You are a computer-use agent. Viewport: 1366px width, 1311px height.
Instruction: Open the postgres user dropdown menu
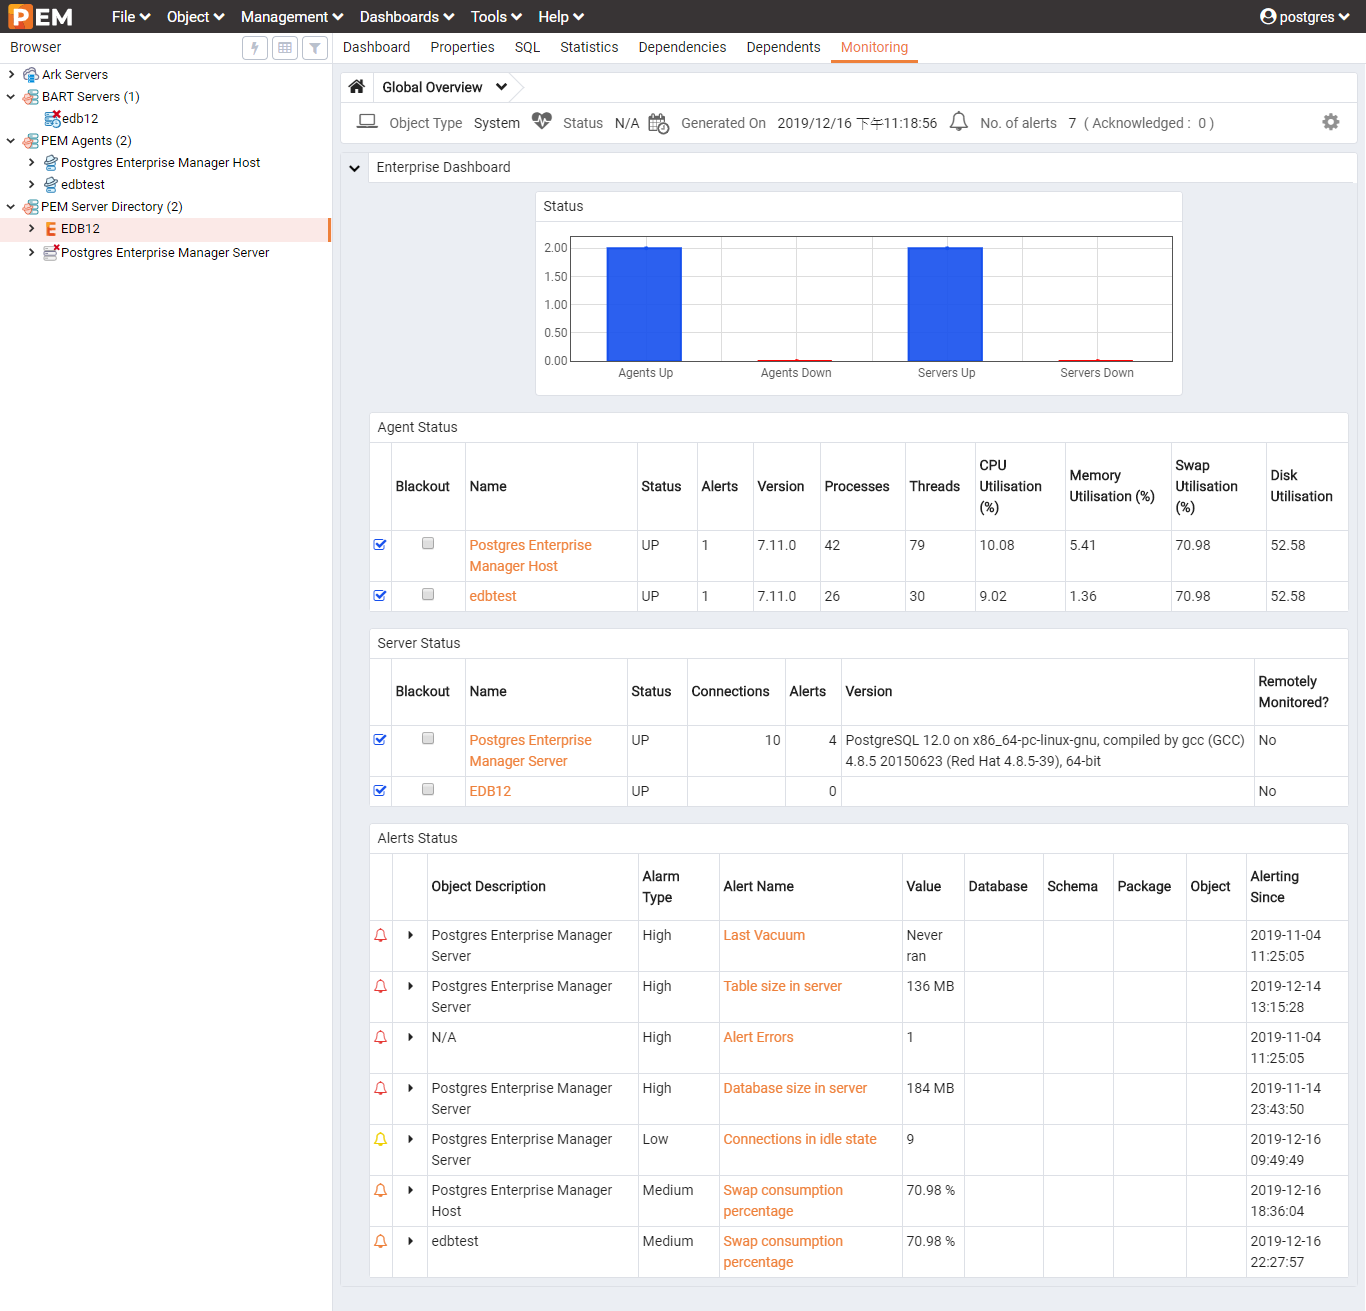coord(1305,16)
